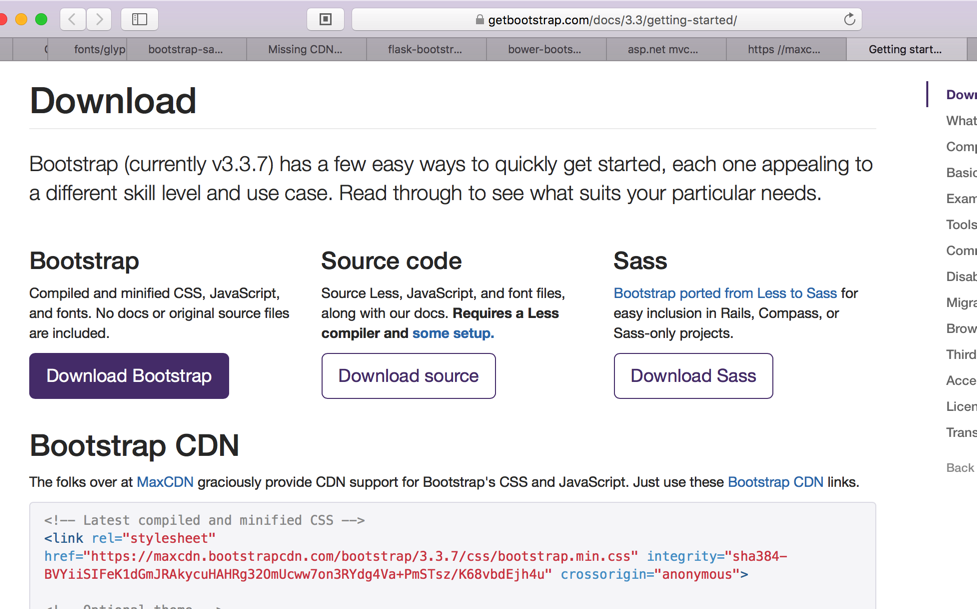Image resolution: width=977 pixels, height=609 pixels.
Task: Open the 'some setup.' link
Action: tap(453, 333)
